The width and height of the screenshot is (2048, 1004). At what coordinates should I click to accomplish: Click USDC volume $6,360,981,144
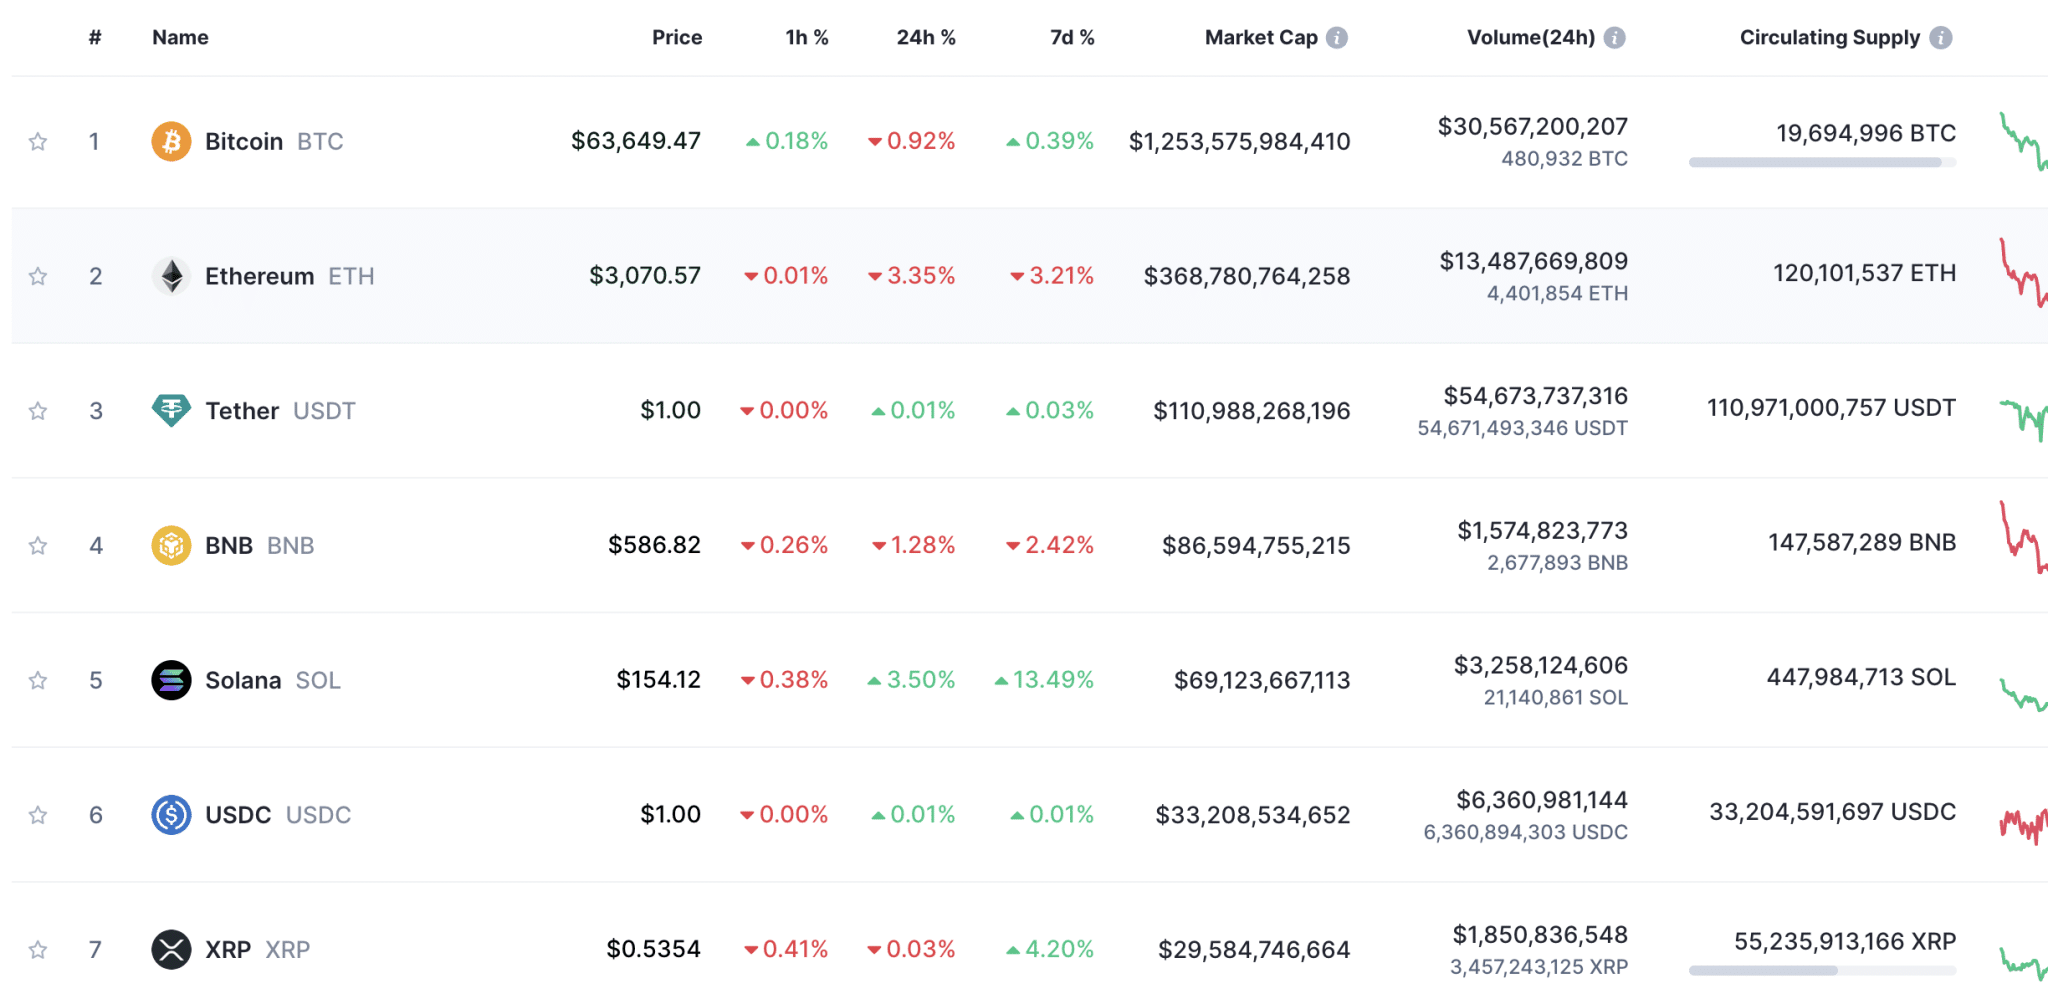[x=1542, y=800]
